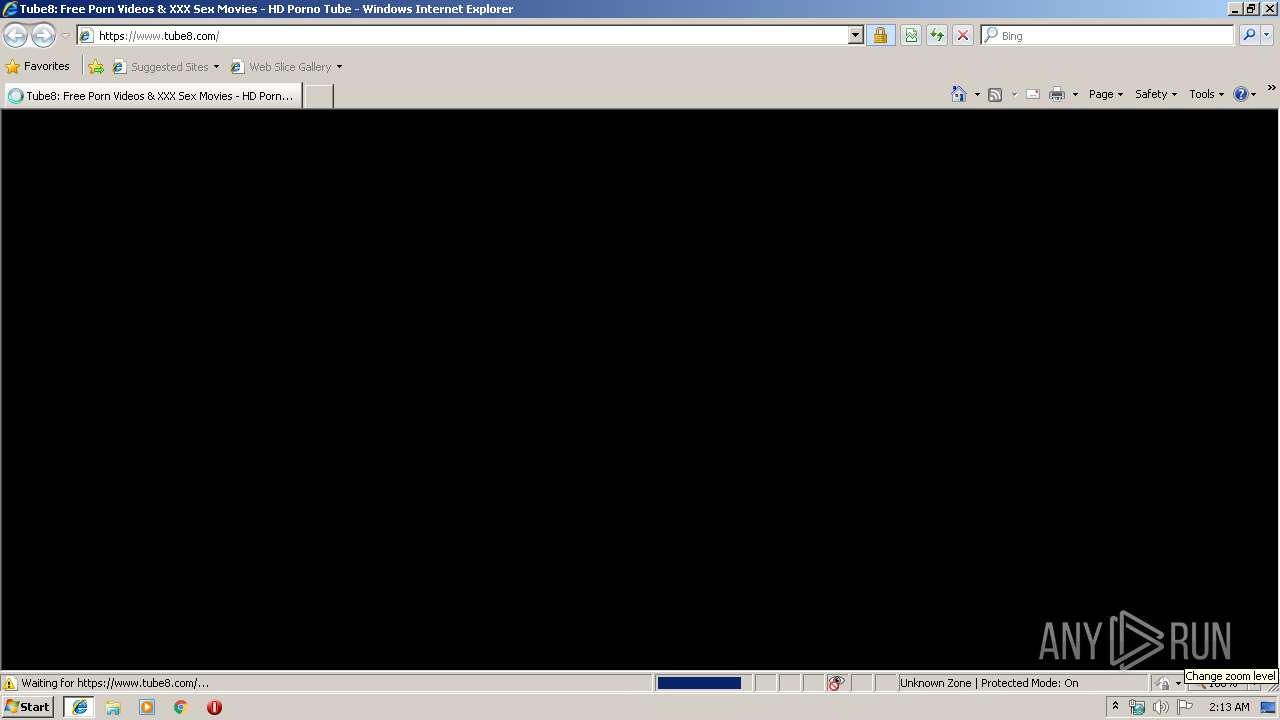Go to the Home page icon
Image resolution: width=1280 pixels, height=720 pixels.
coord(959,94)
